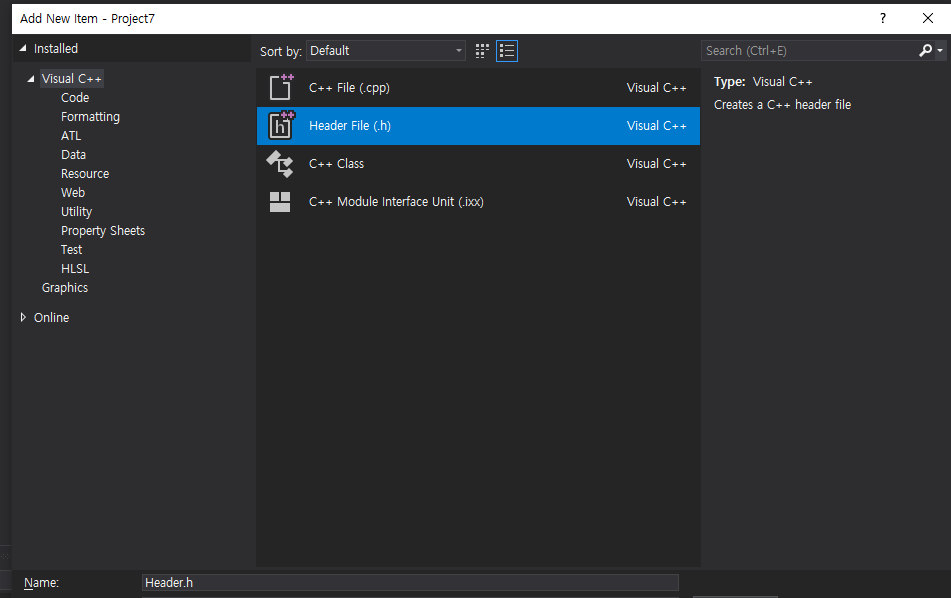
Task: Select the Utility category
Action: click(x=76, y=212)
